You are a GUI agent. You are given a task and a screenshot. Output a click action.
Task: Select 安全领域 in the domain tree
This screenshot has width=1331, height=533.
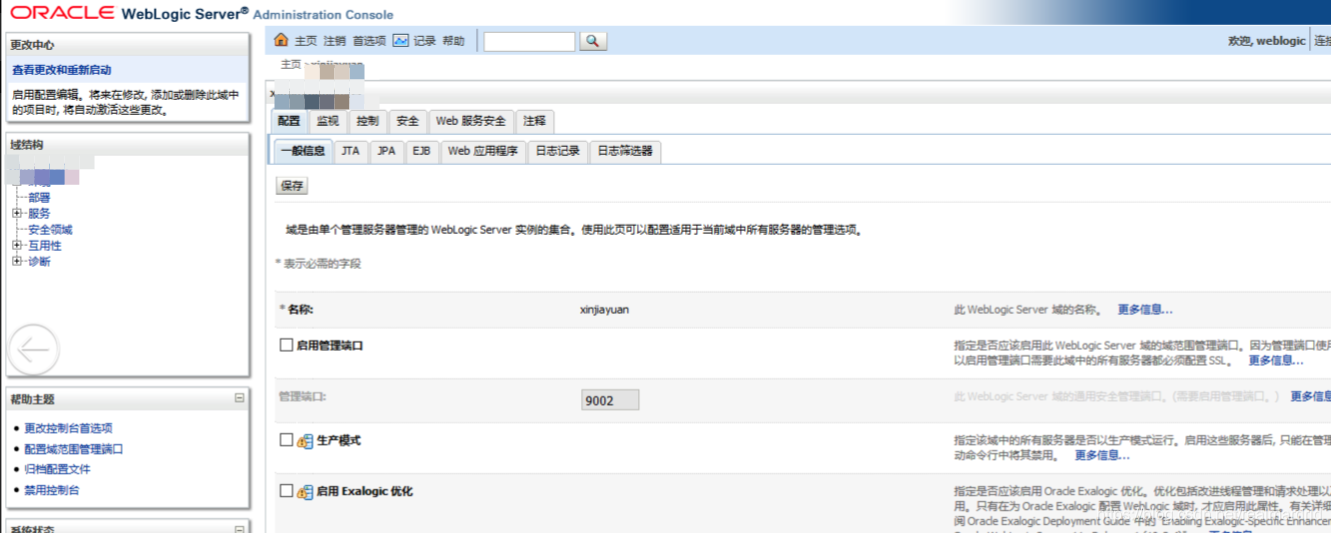click(50, 229)
